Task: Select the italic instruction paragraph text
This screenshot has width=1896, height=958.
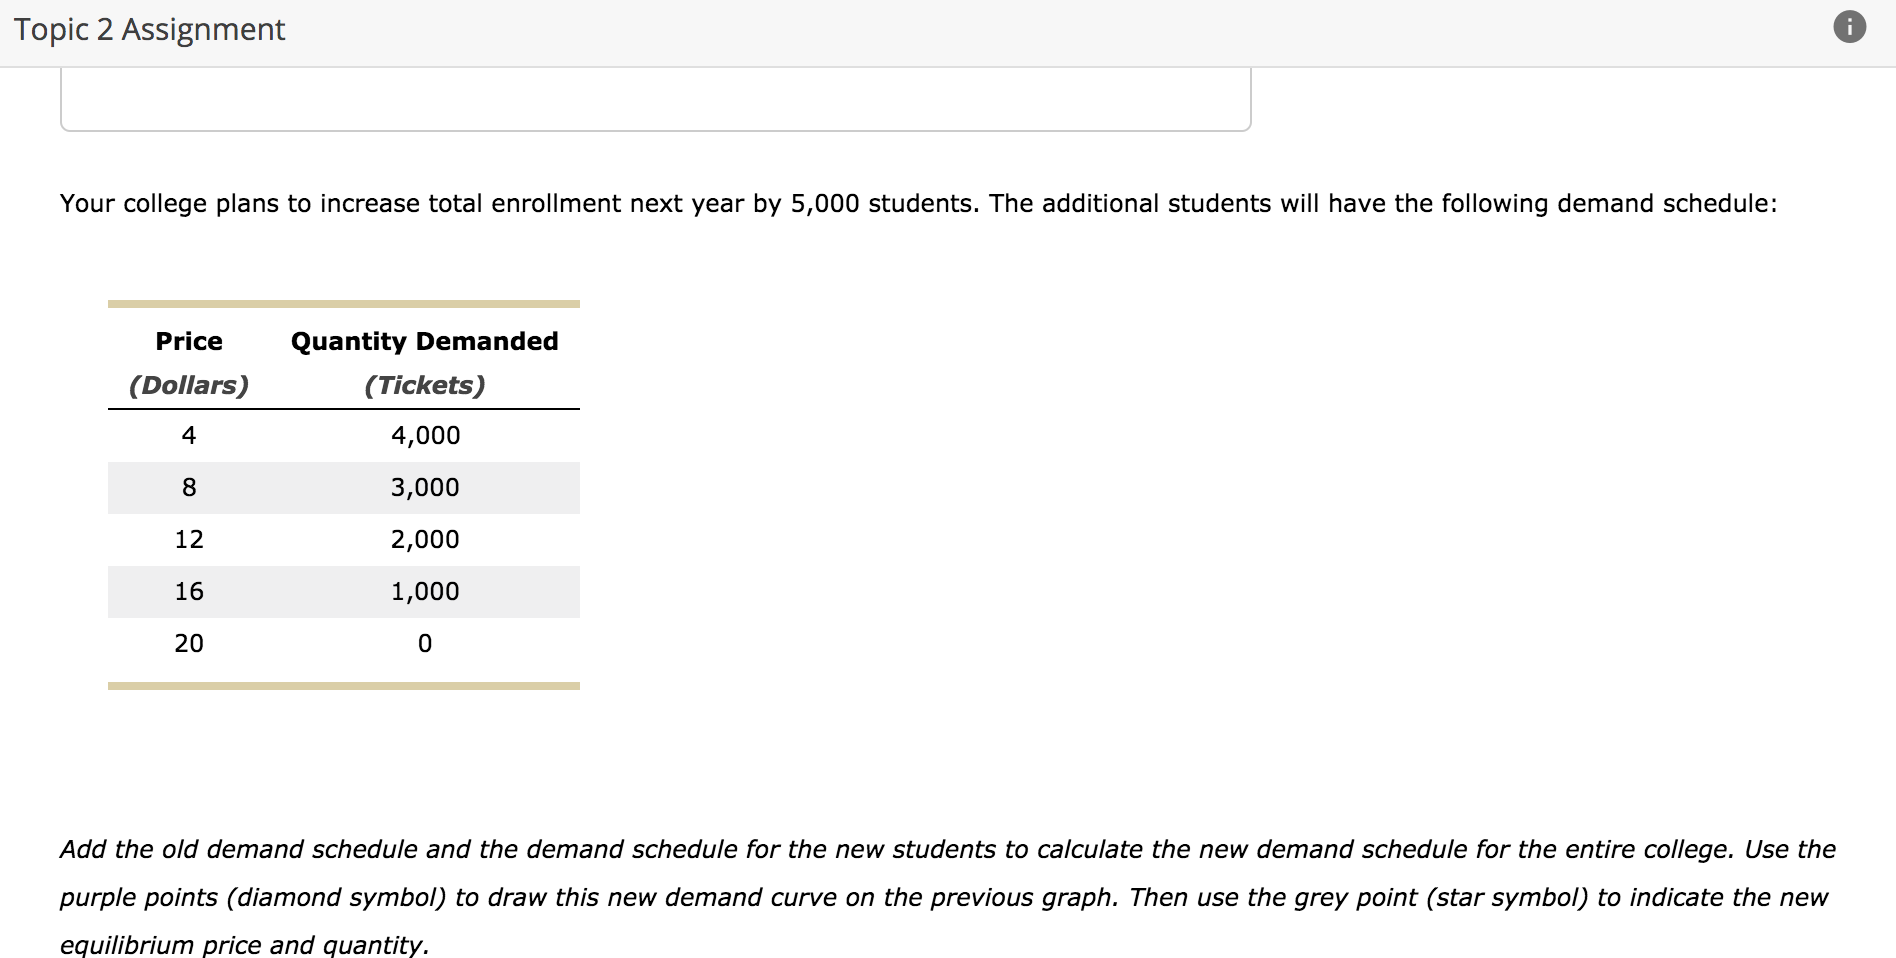Action: (900, 896)
